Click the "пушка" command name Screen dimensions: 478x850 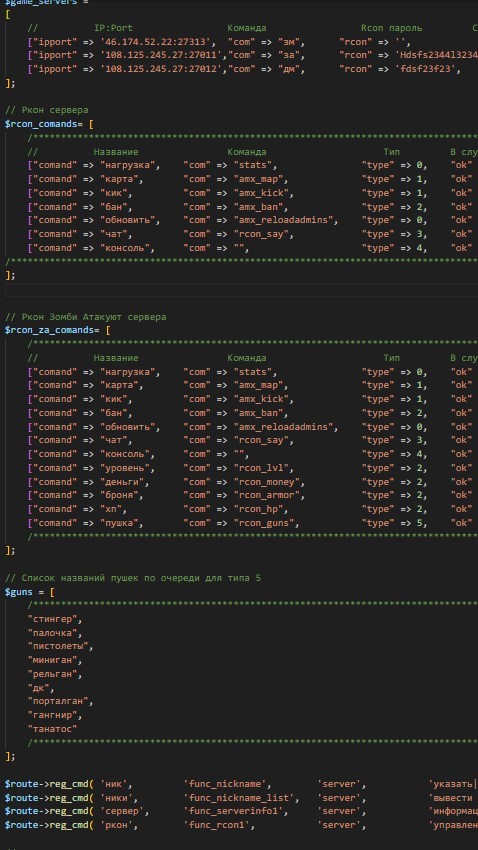pos(122,523)
